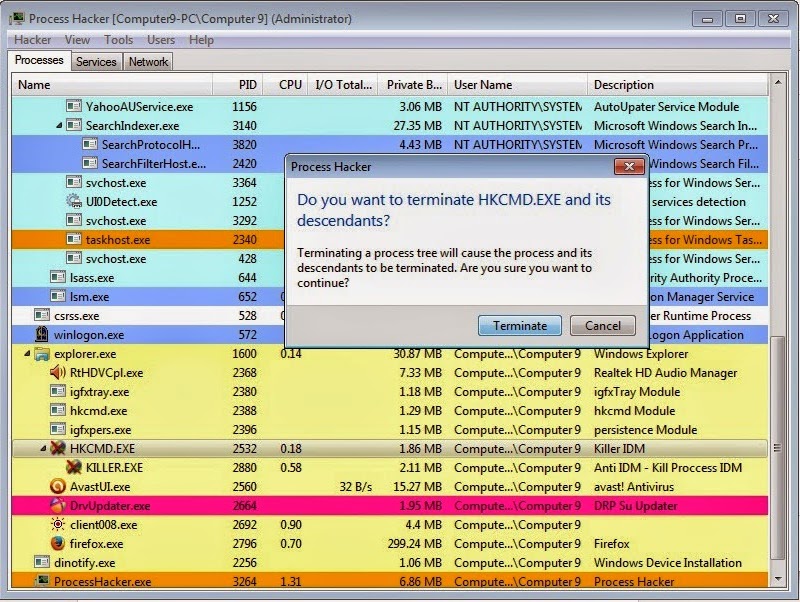Click the client008.exe sun icon
This screenshot has height=602, width=800.
[58, 524]
